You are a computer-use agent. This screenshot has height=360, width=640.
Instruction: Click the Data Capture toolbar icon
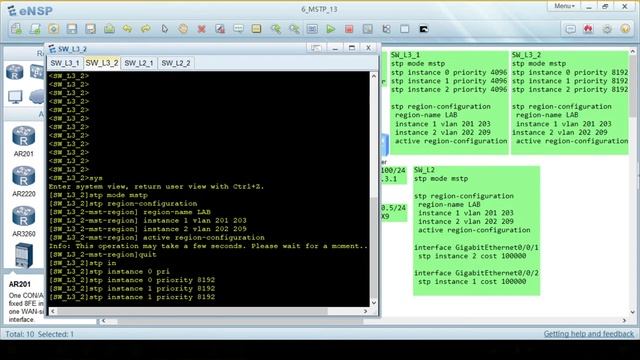[367, 29]
